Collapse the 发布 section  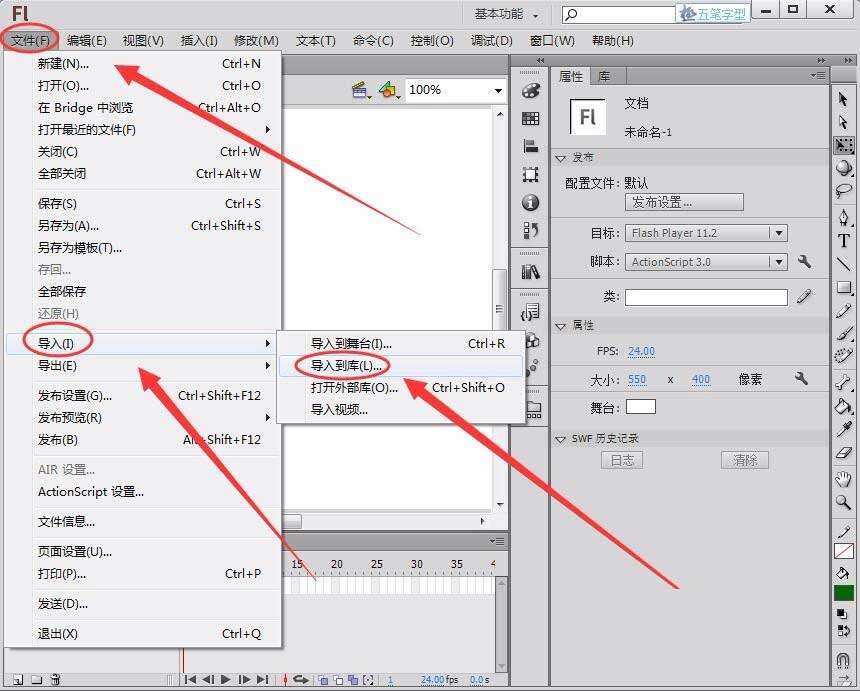(563, 157)
